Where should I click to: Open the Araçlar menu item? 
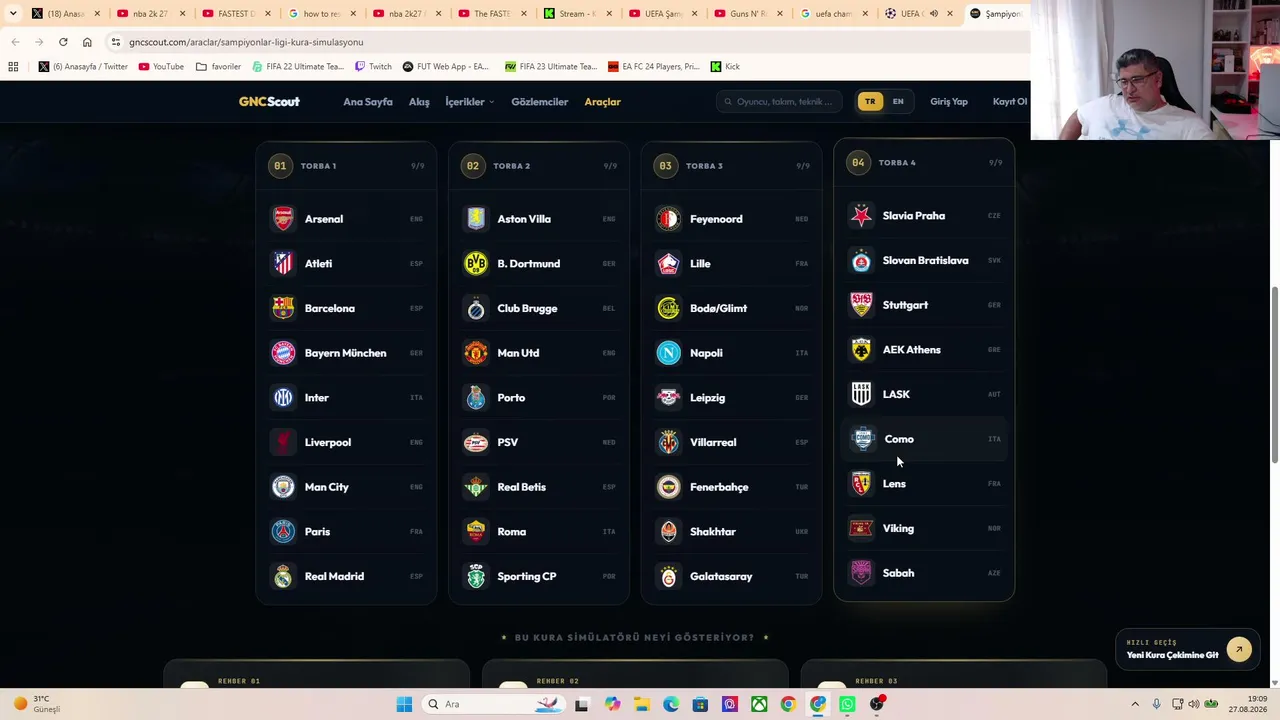(x=603, y=102)
